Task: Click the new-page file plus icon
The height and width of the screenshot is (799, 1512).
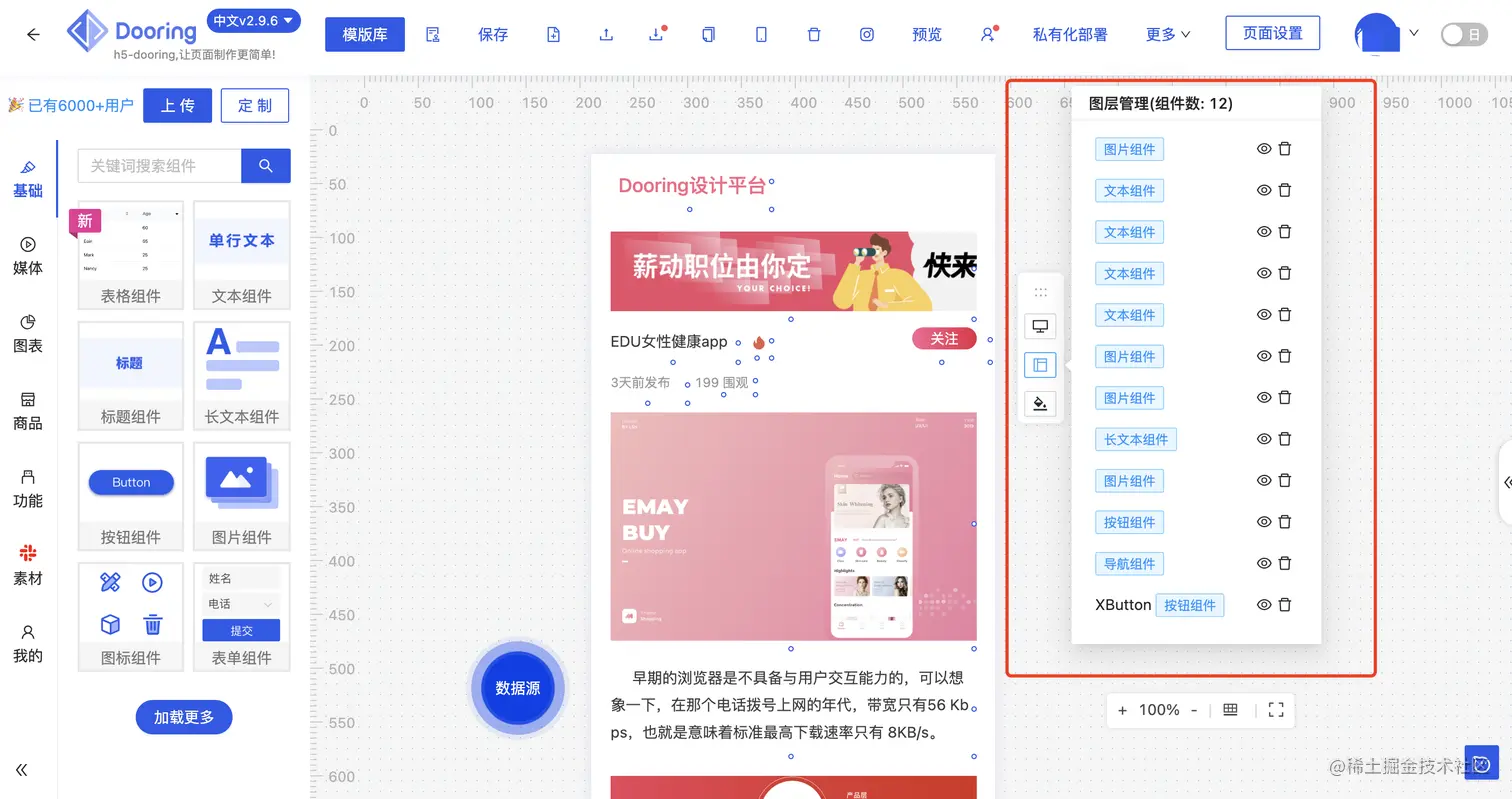Action: pyautogui.click(x=554, y=34)
